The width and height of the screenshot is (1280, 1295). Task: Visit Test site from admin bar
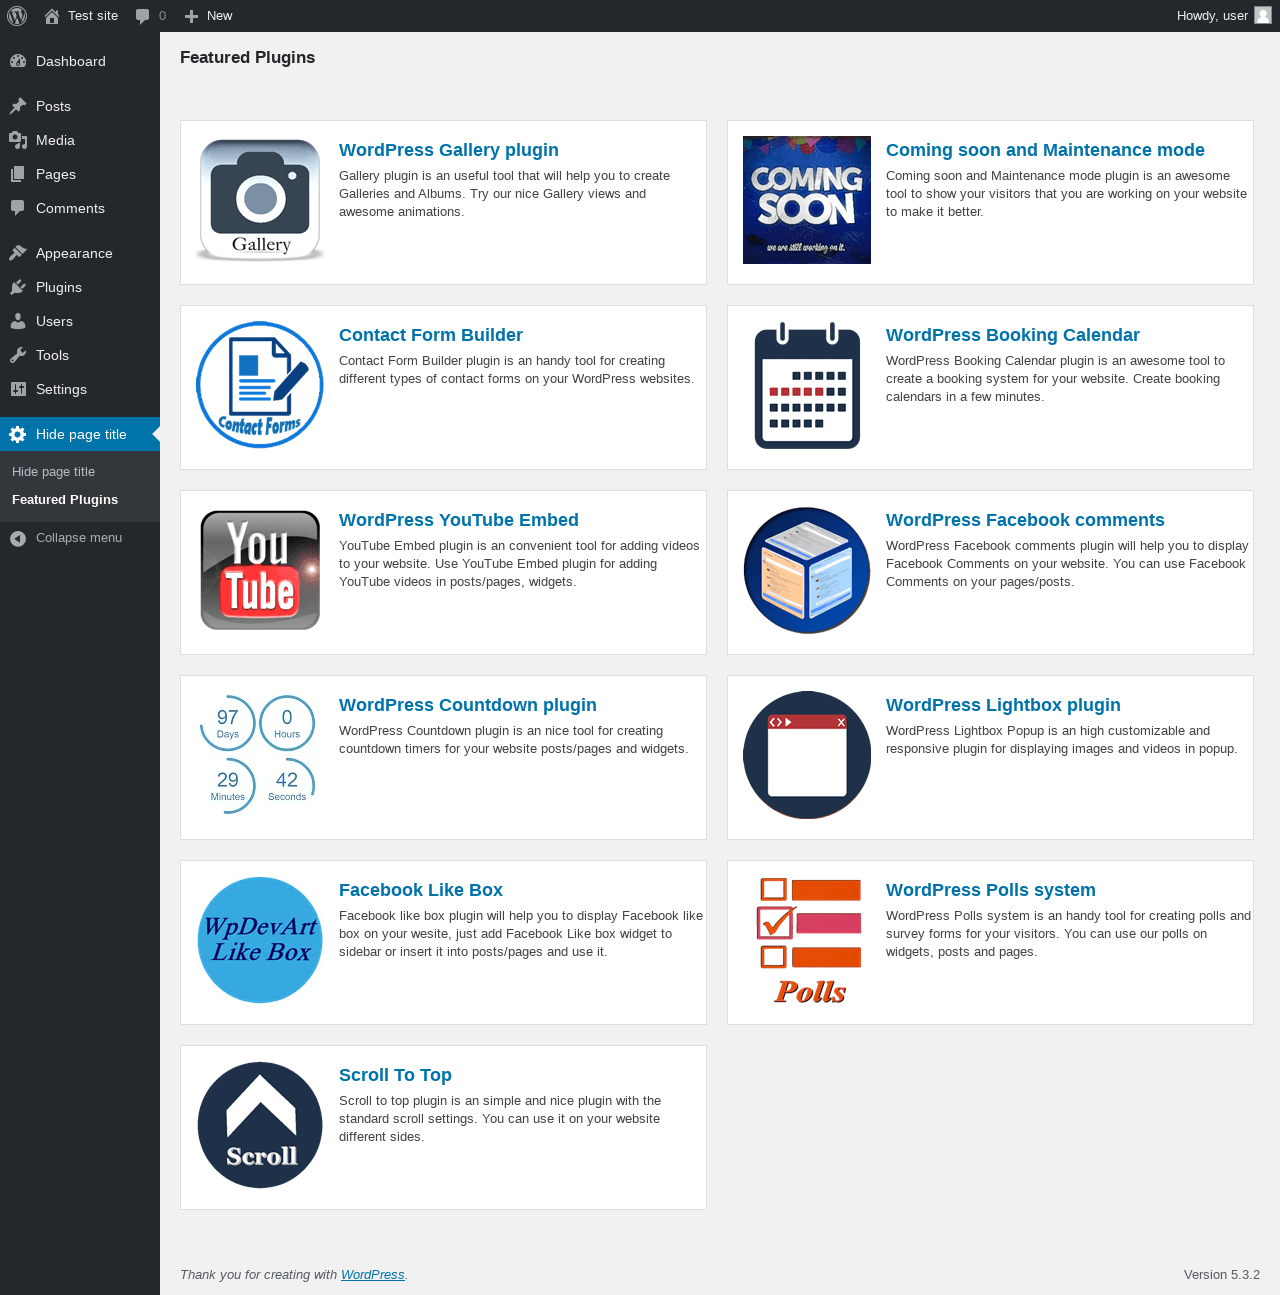coord(82,16)
